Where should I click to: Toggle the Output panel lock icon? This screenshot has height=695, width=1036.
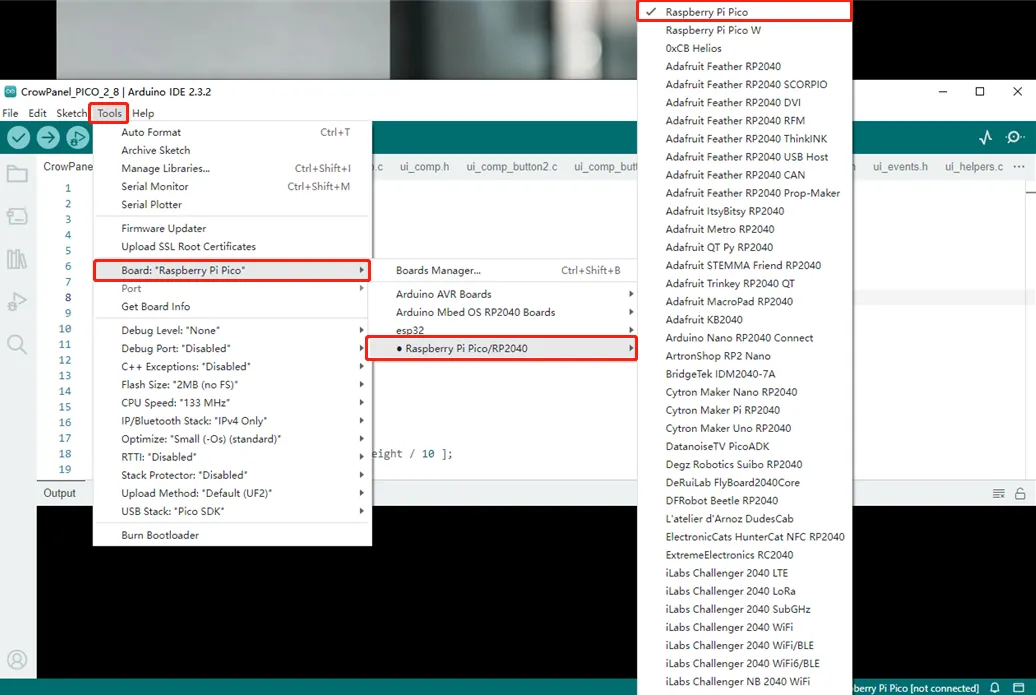click(x=1020, y=494)
